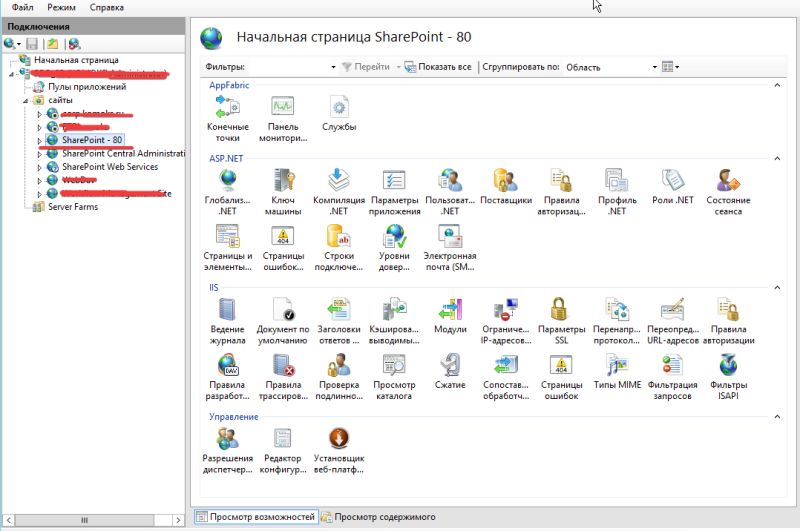Open Страницы ошибок in IIS group
Screen dimensions: 800x531
[561, 377]
